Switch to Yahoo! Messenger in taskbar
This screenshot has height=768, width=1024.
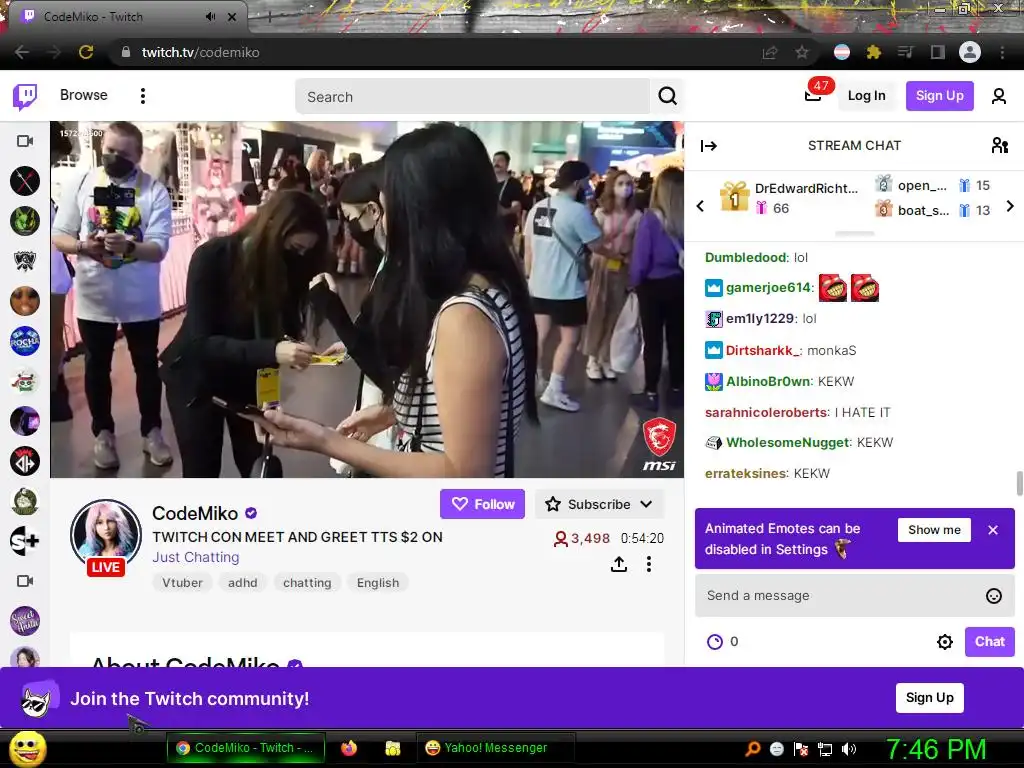click(x=495, y=748)
